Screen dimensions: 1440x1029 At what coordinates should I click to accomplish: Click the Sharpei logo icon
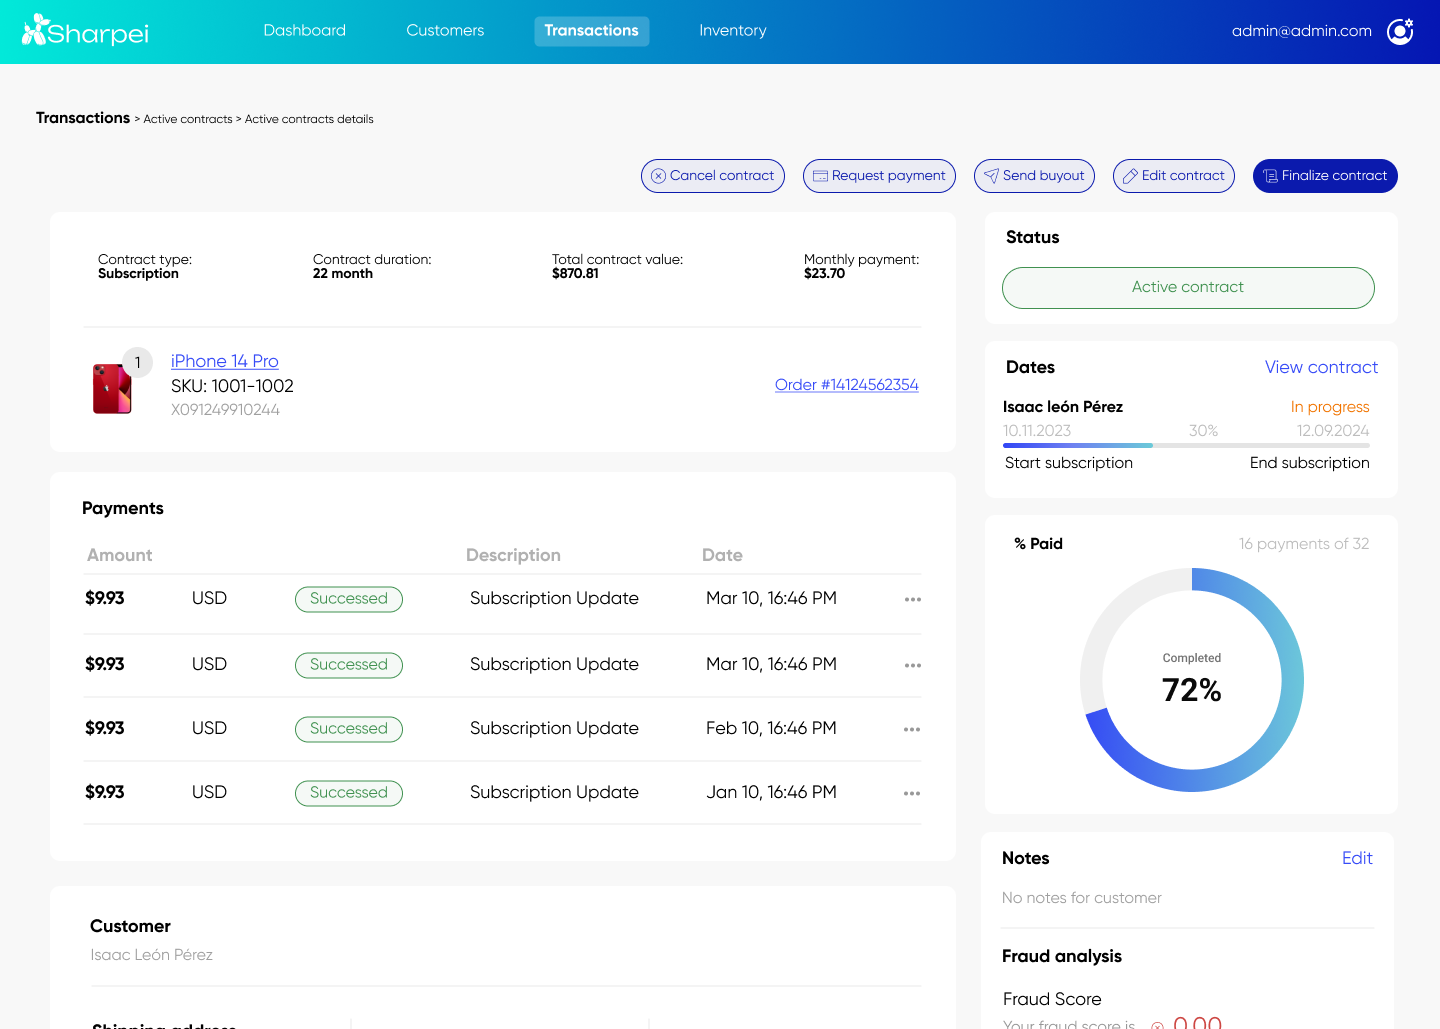(x=35, y=30)
